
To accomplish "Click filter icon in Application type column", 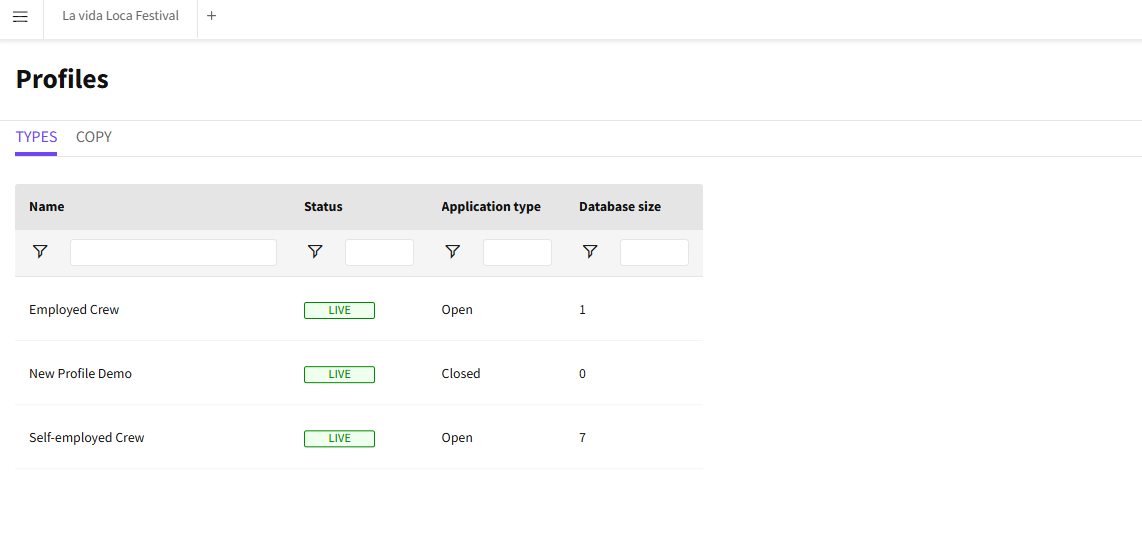I will click(452, 252).
